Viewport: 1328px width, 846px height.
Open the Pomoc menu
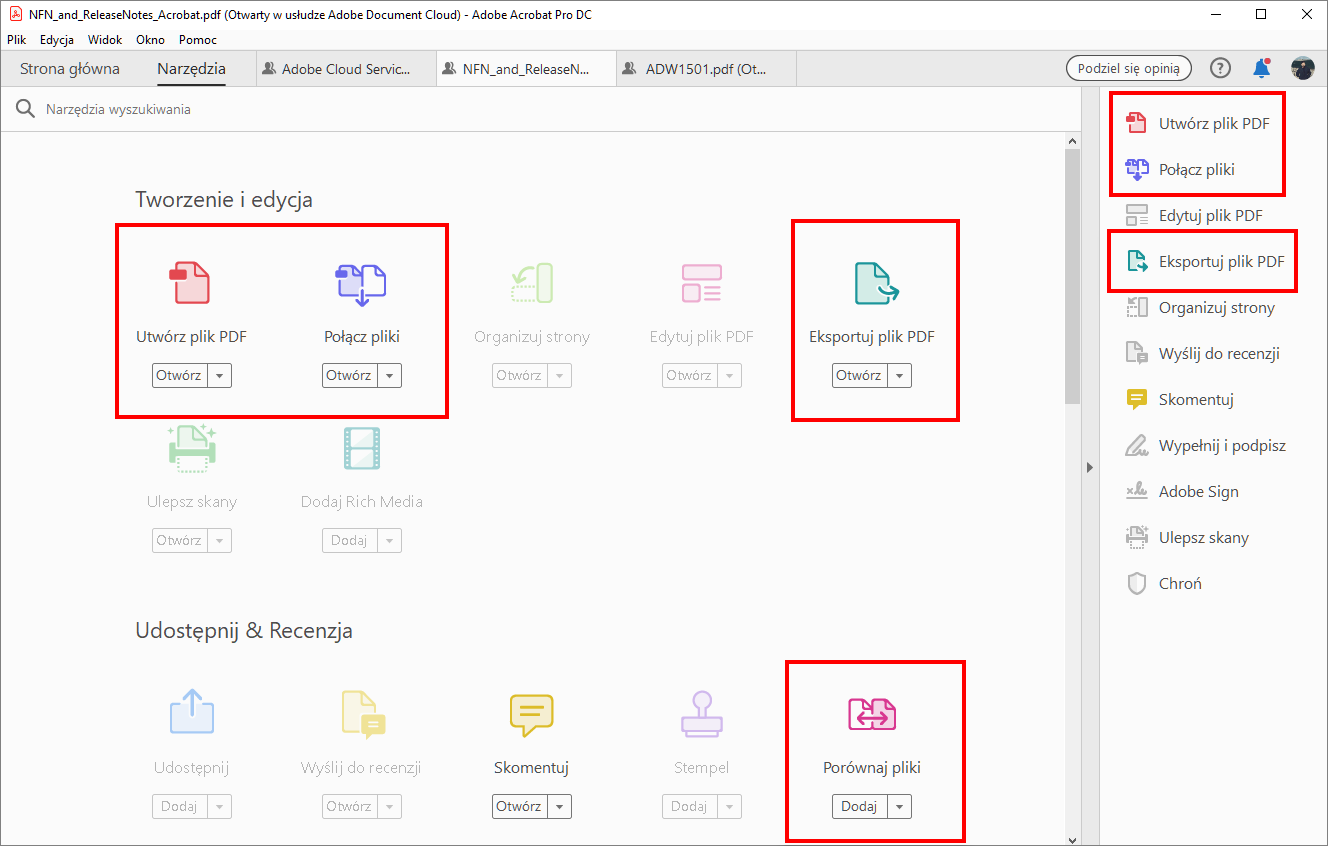[198, 40]
